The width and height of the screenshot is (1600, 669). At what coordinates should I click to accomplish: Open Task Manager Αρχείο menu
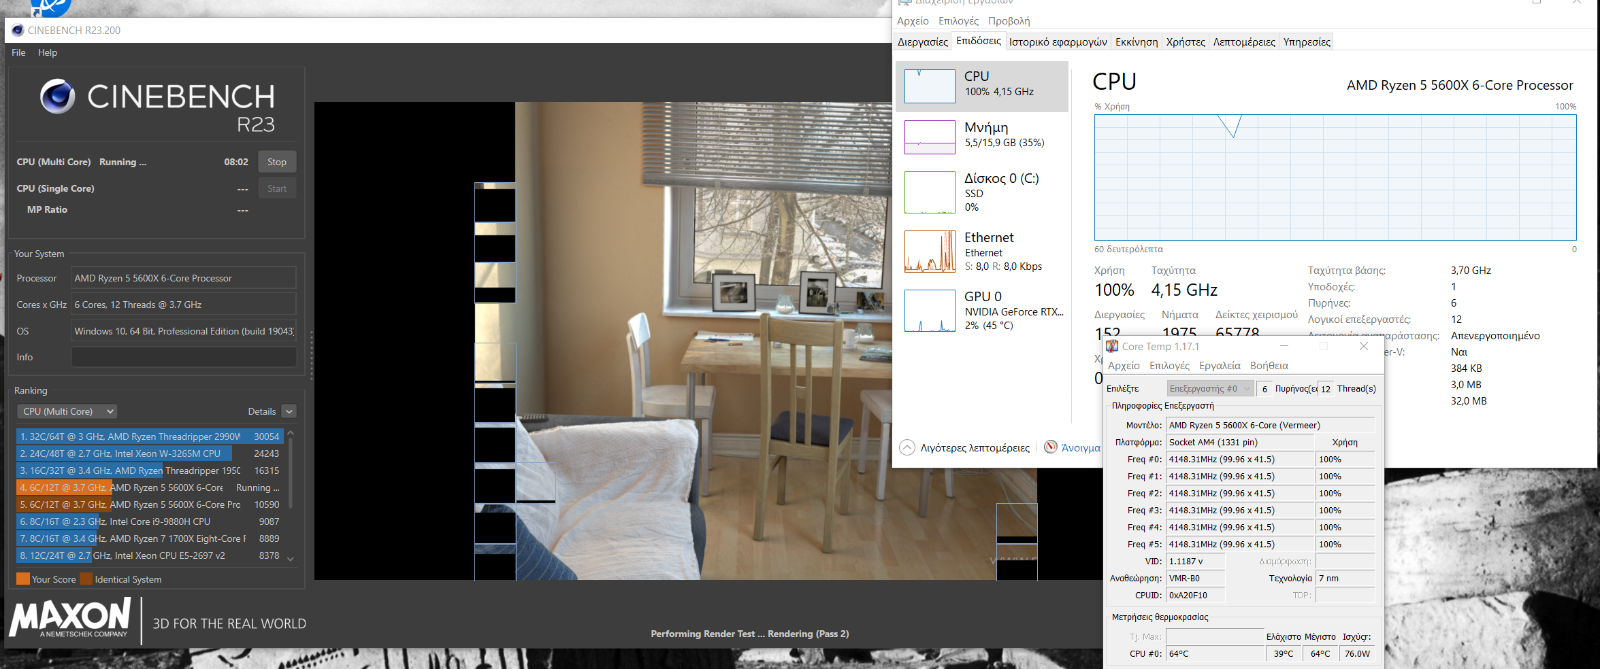913,21
